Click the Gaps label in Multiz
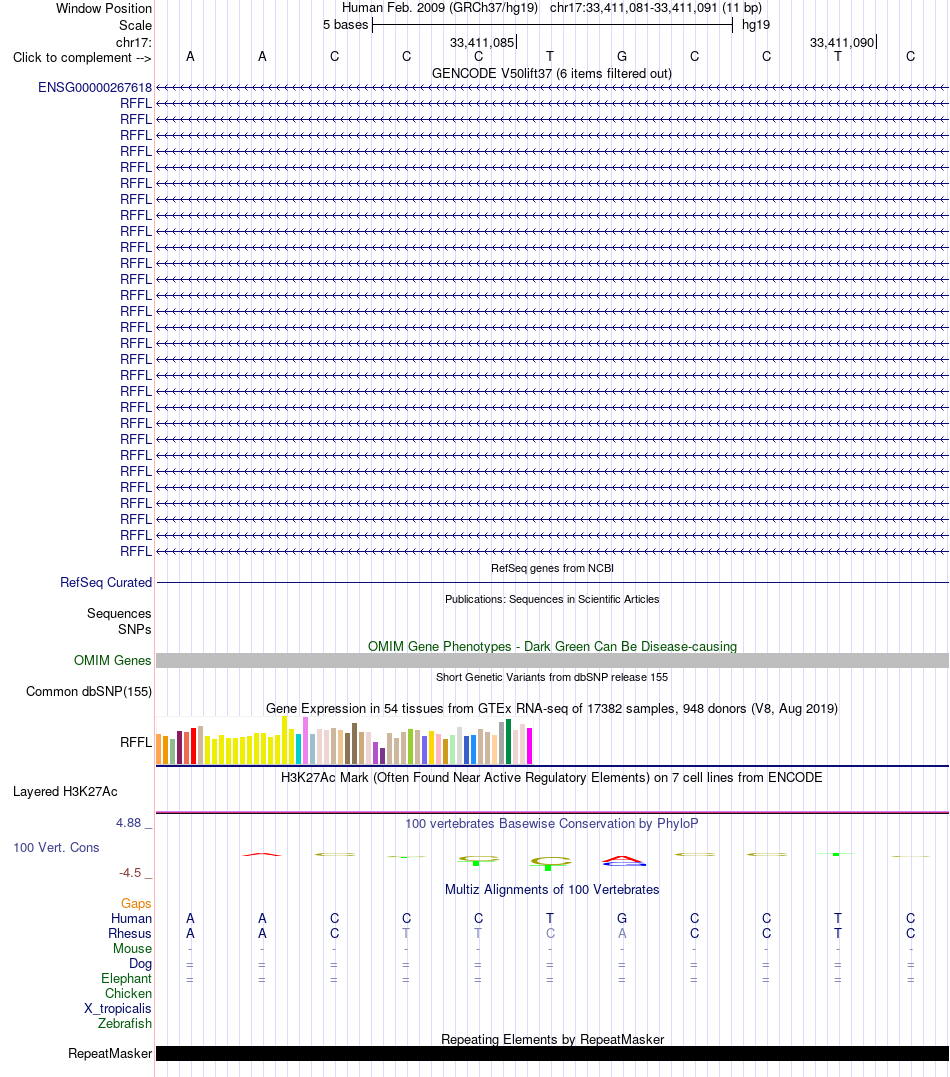The height and width of the screenshot is (1077, 950). pyautogui.click(x=136, y=904)
